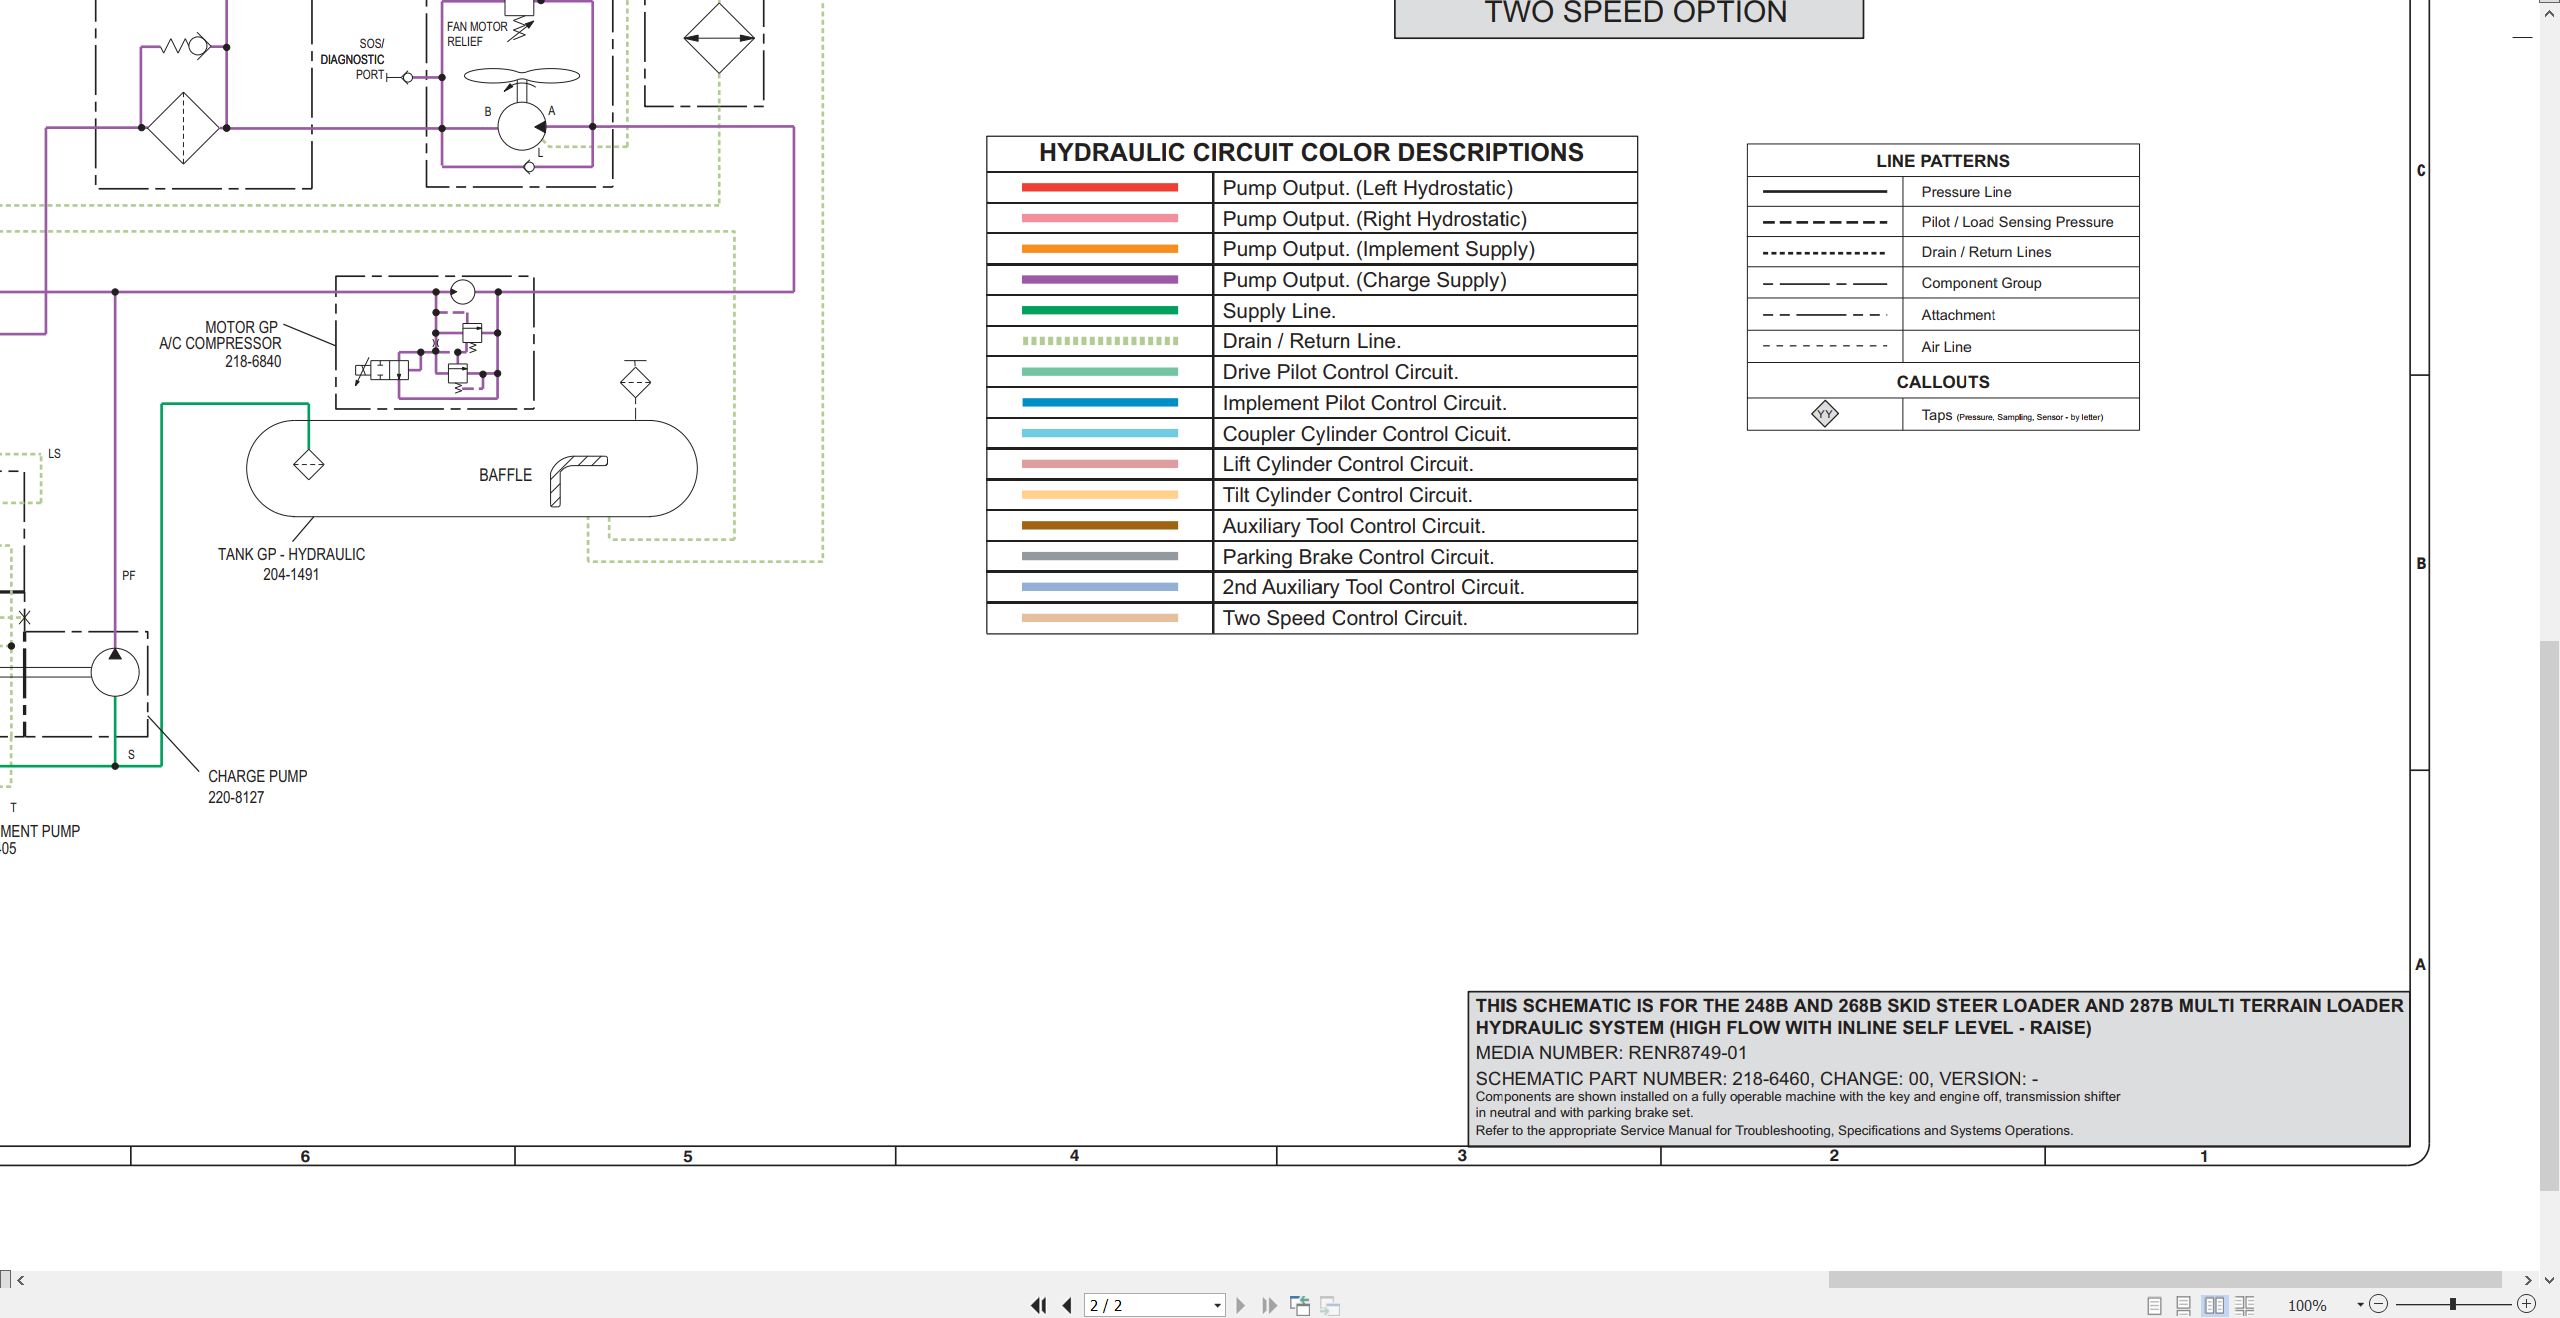Click the horizontal scrollbar right arrow
The width and height of the screenshot is (2560, 1318).
point(2528,1280)
